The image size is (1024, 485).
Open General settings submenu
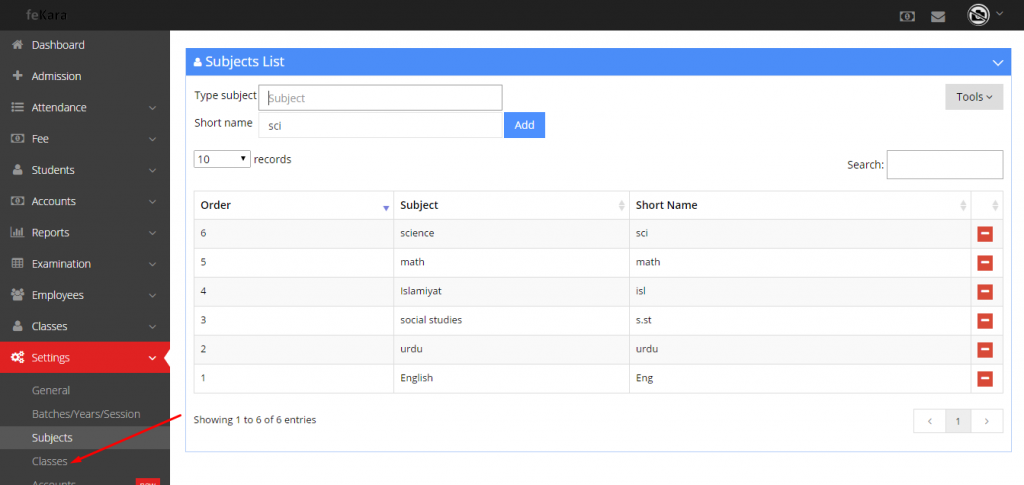51,390
